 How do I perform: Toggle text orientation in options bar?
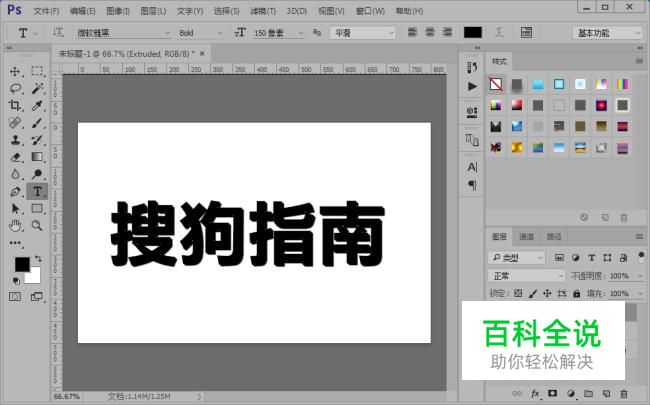58,32
